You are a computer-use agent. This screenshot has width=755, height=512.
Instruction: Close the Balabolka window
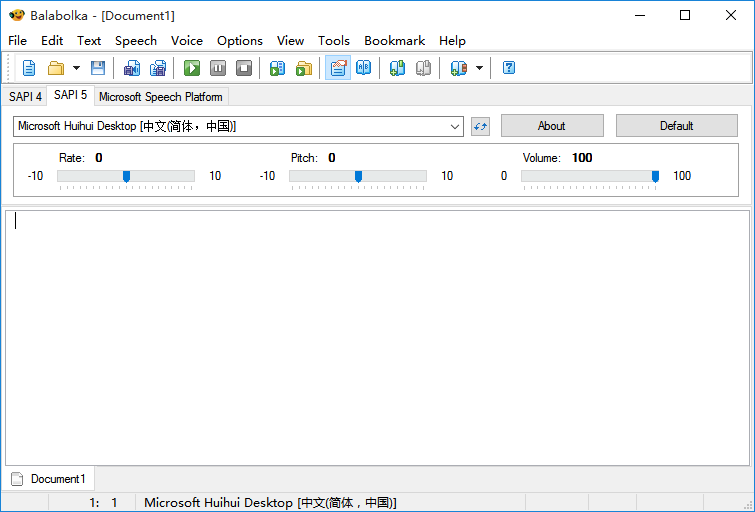click(730, 15)
